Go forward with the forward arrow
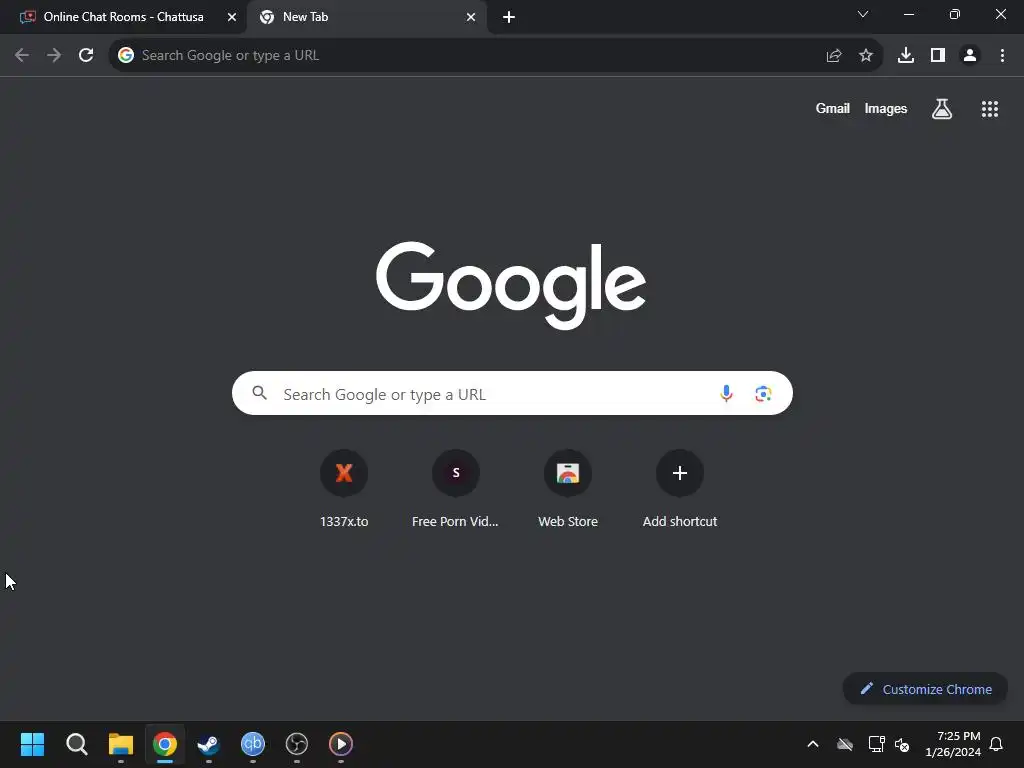 coord(54,56)
